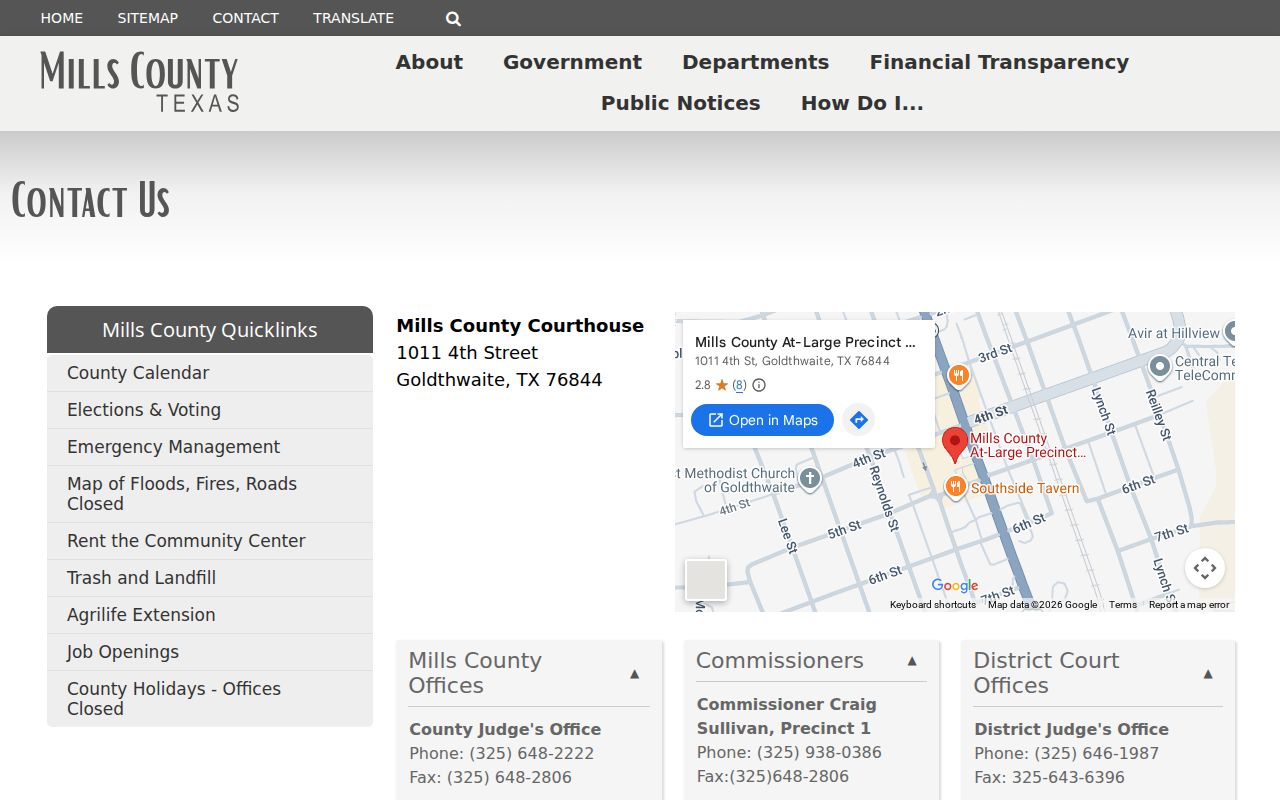Open Emergency Management quicklink
This screenshot has width=1280, height=800.
pyautogui.click(x=210, y=447)
